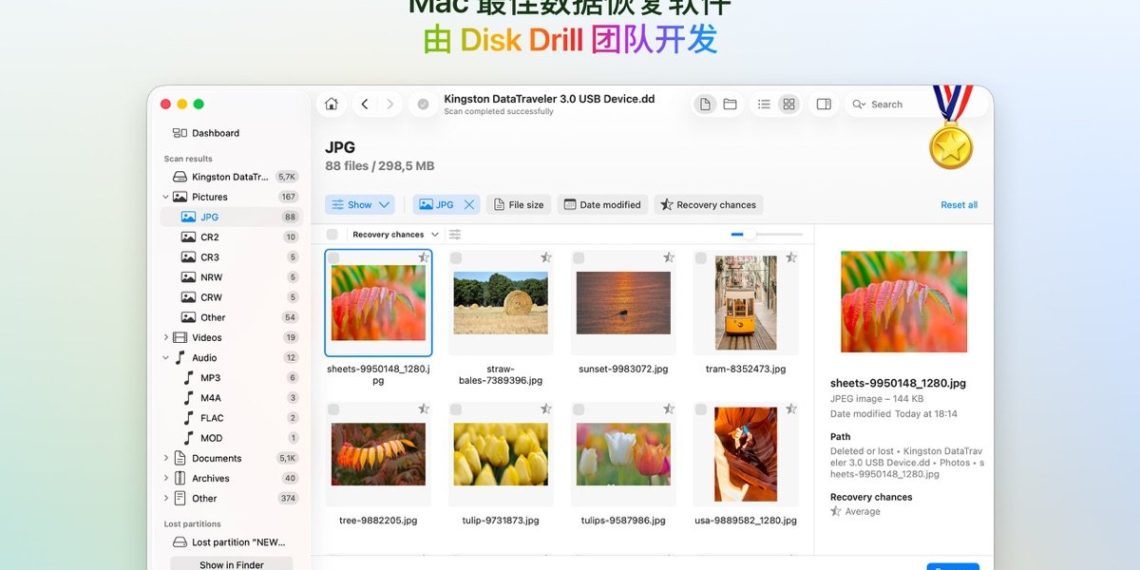The width and height of the screenshot is (1140, 570).
Task: Click the Reset all link
Action: [958, 205]
